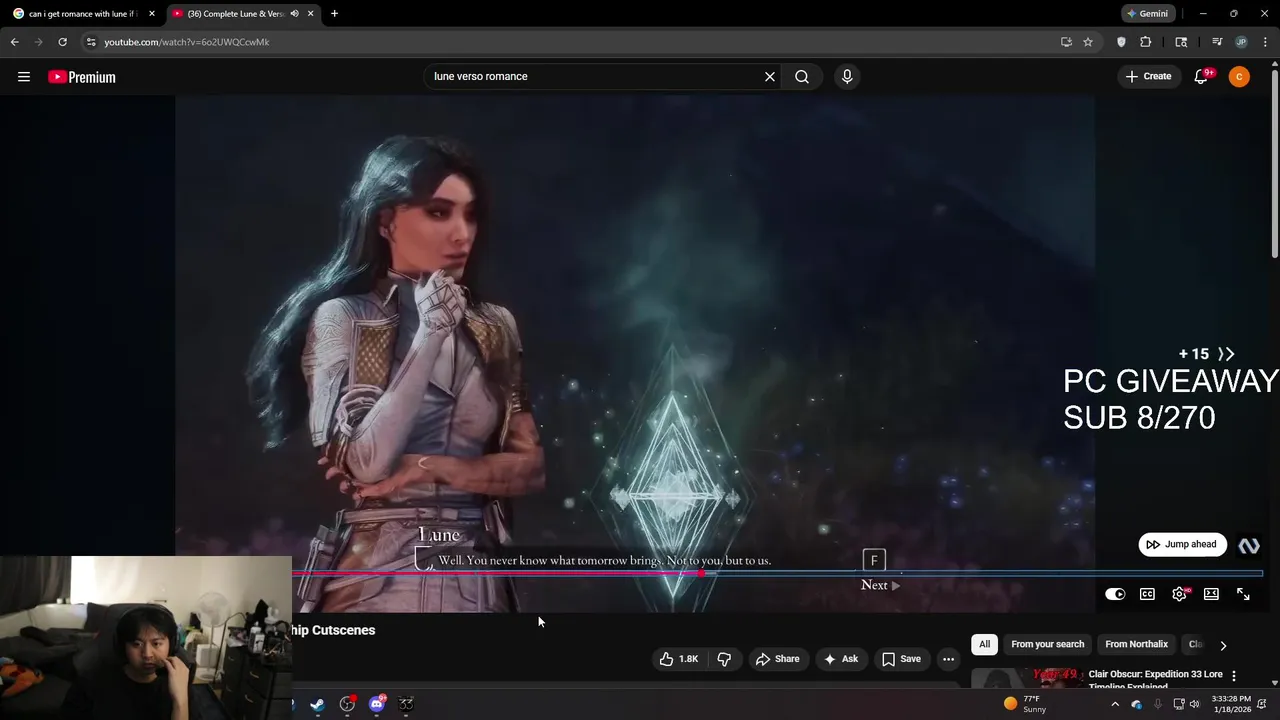Like the video with 1.8K thumbs up
Viewport: 1280px width, 720px height.
pyautogui.click(x=678, y=659)
